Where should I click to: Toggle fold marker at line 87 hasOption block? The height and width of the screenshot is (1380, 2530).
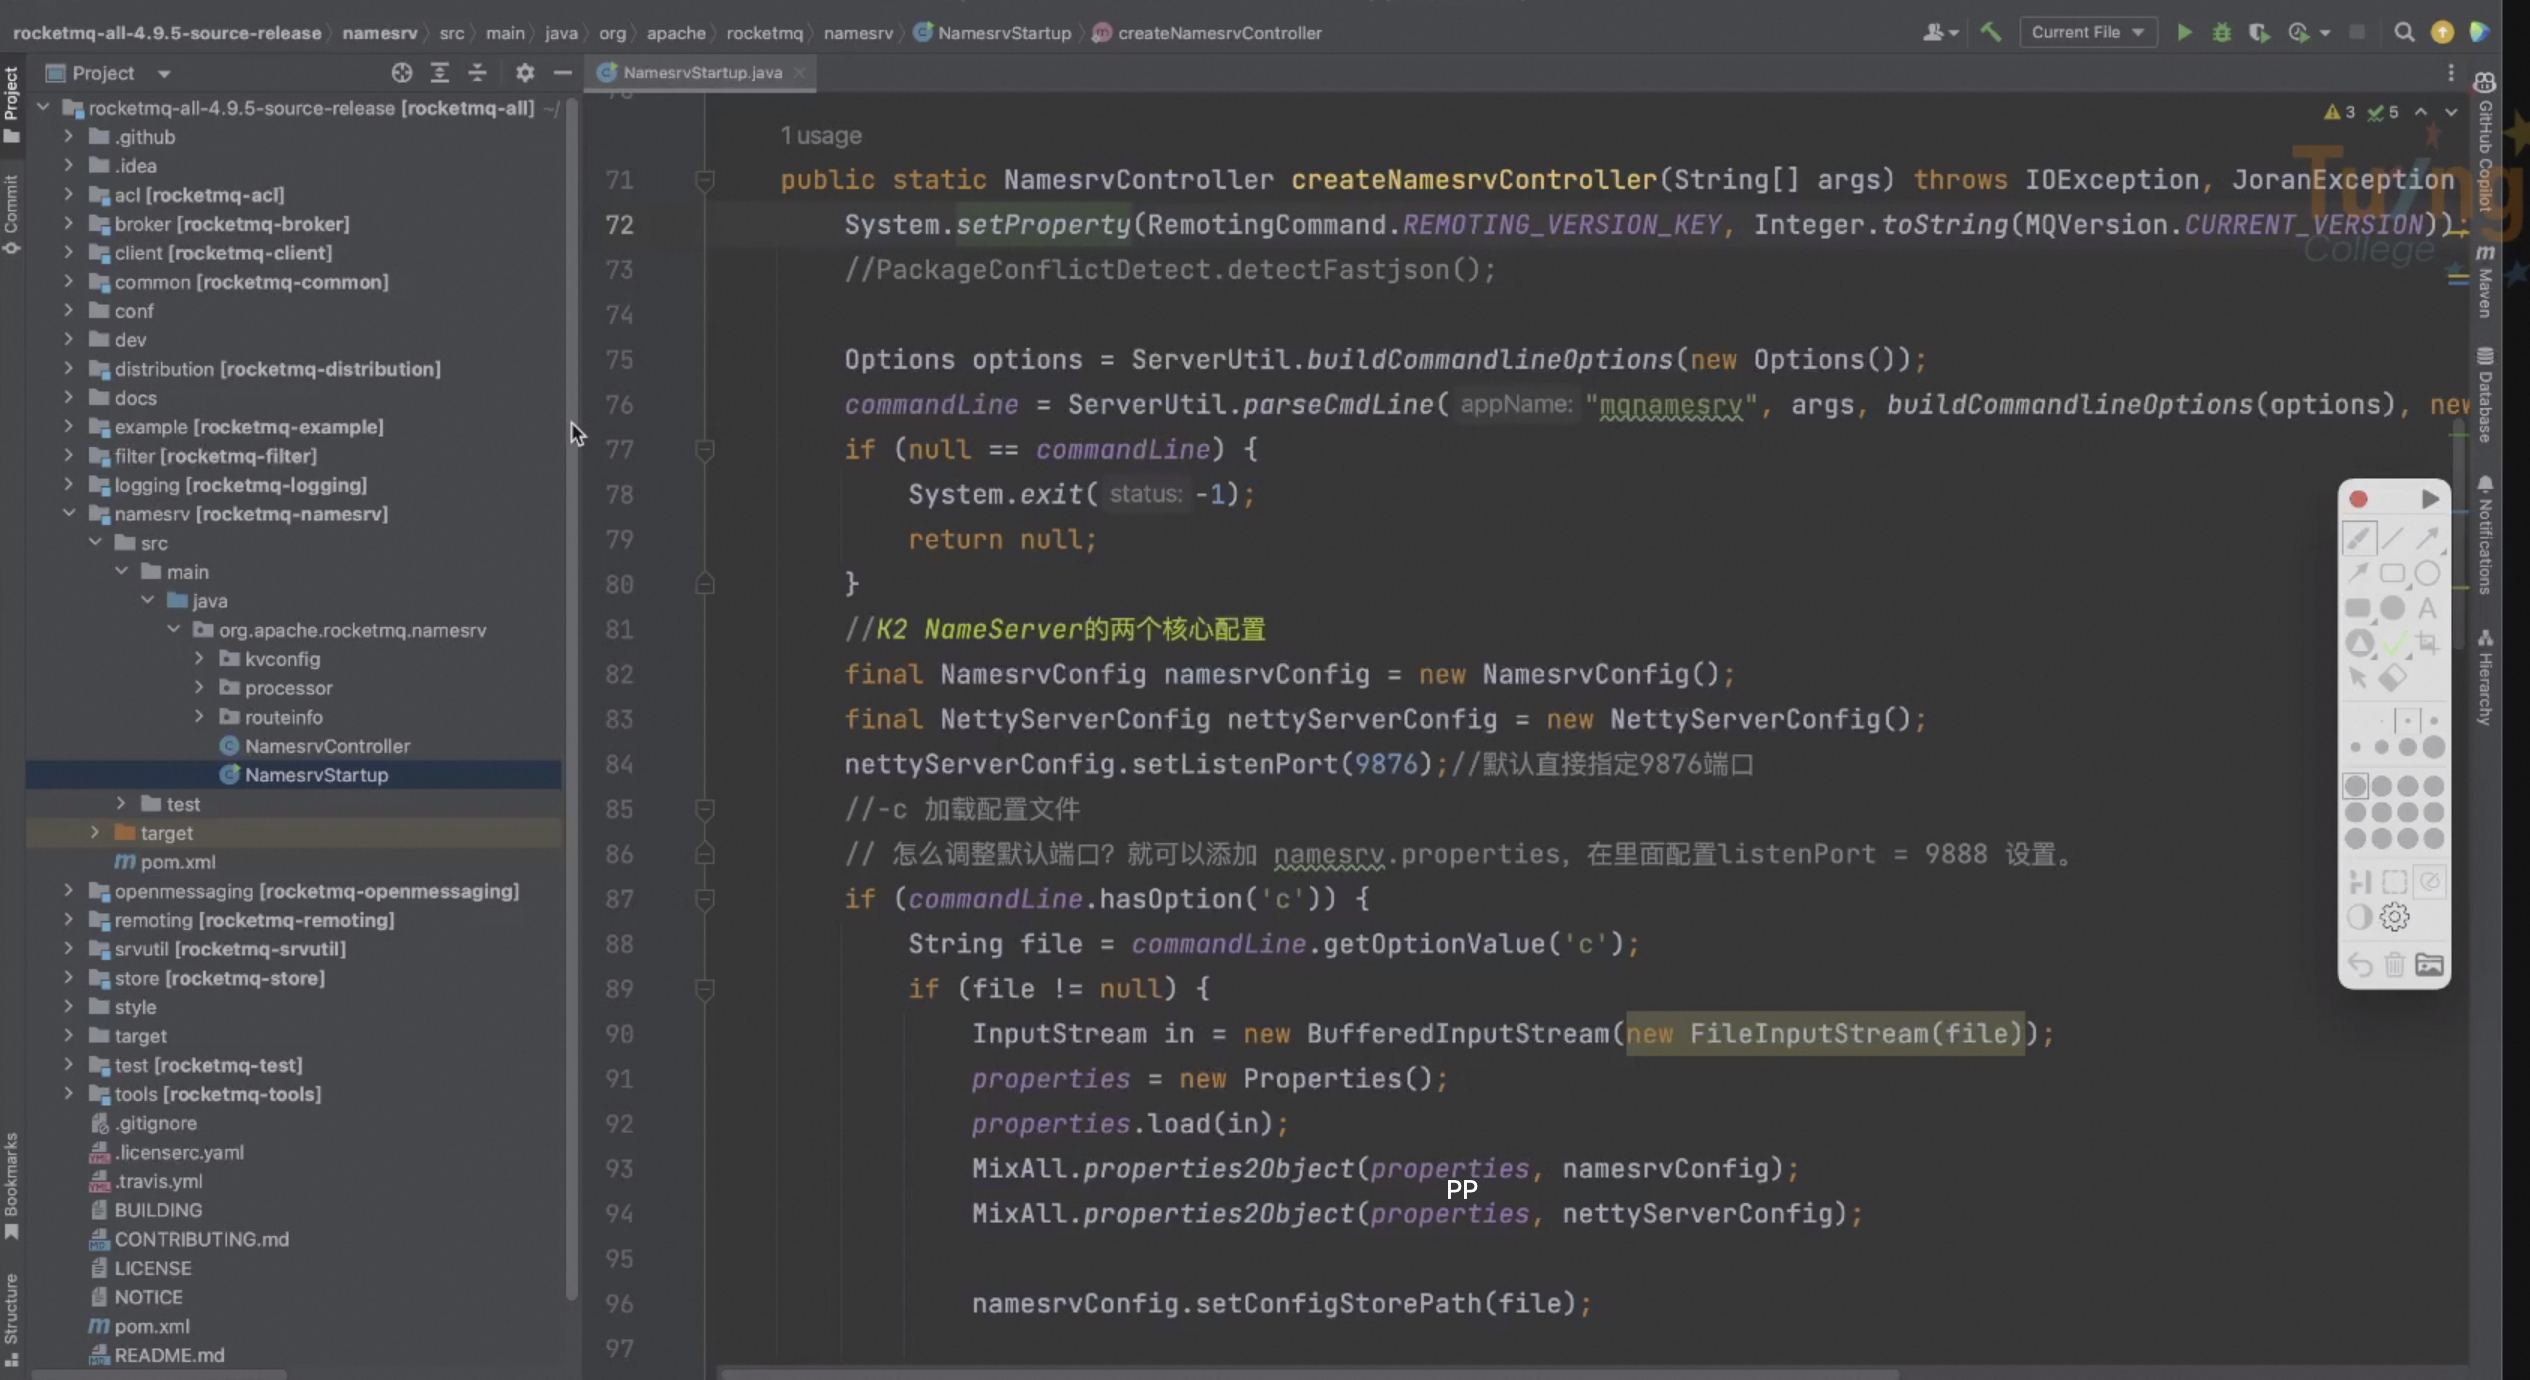(x=704, y=899)
